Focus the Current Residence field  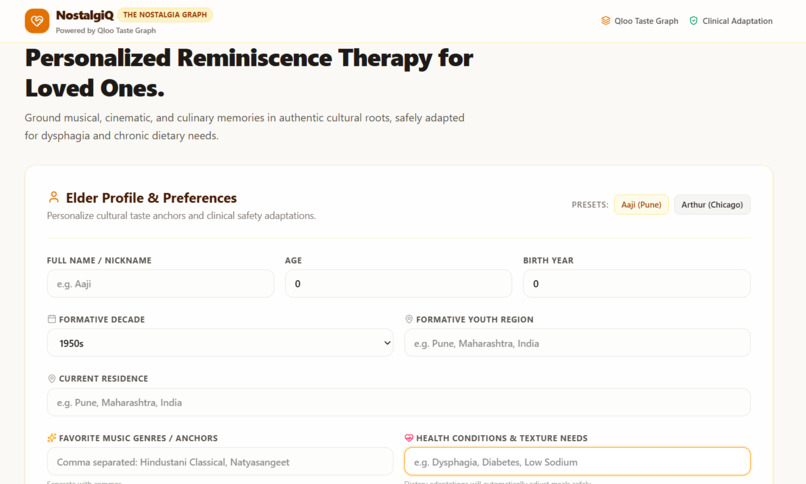[398, 402]
